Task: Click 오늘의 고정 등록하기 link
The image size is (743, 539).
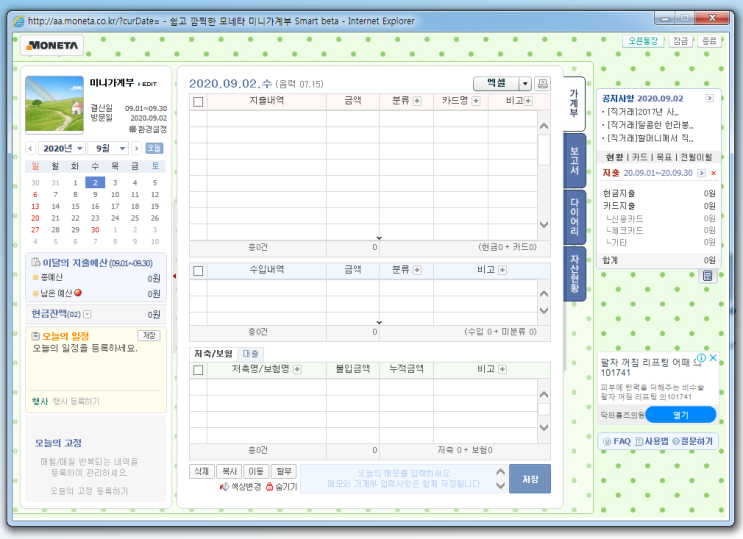Action: pyautogui.click(x=89, y=491)
